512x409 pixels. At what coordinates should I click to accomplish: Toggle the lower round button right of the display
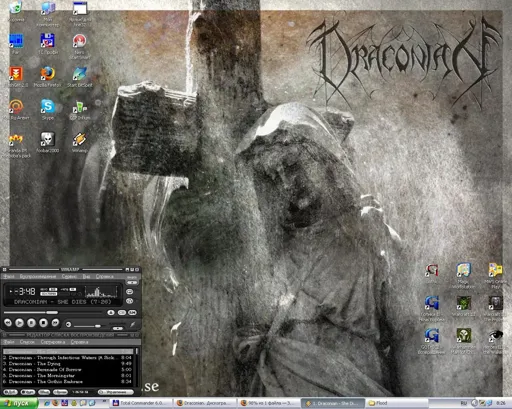130,301
